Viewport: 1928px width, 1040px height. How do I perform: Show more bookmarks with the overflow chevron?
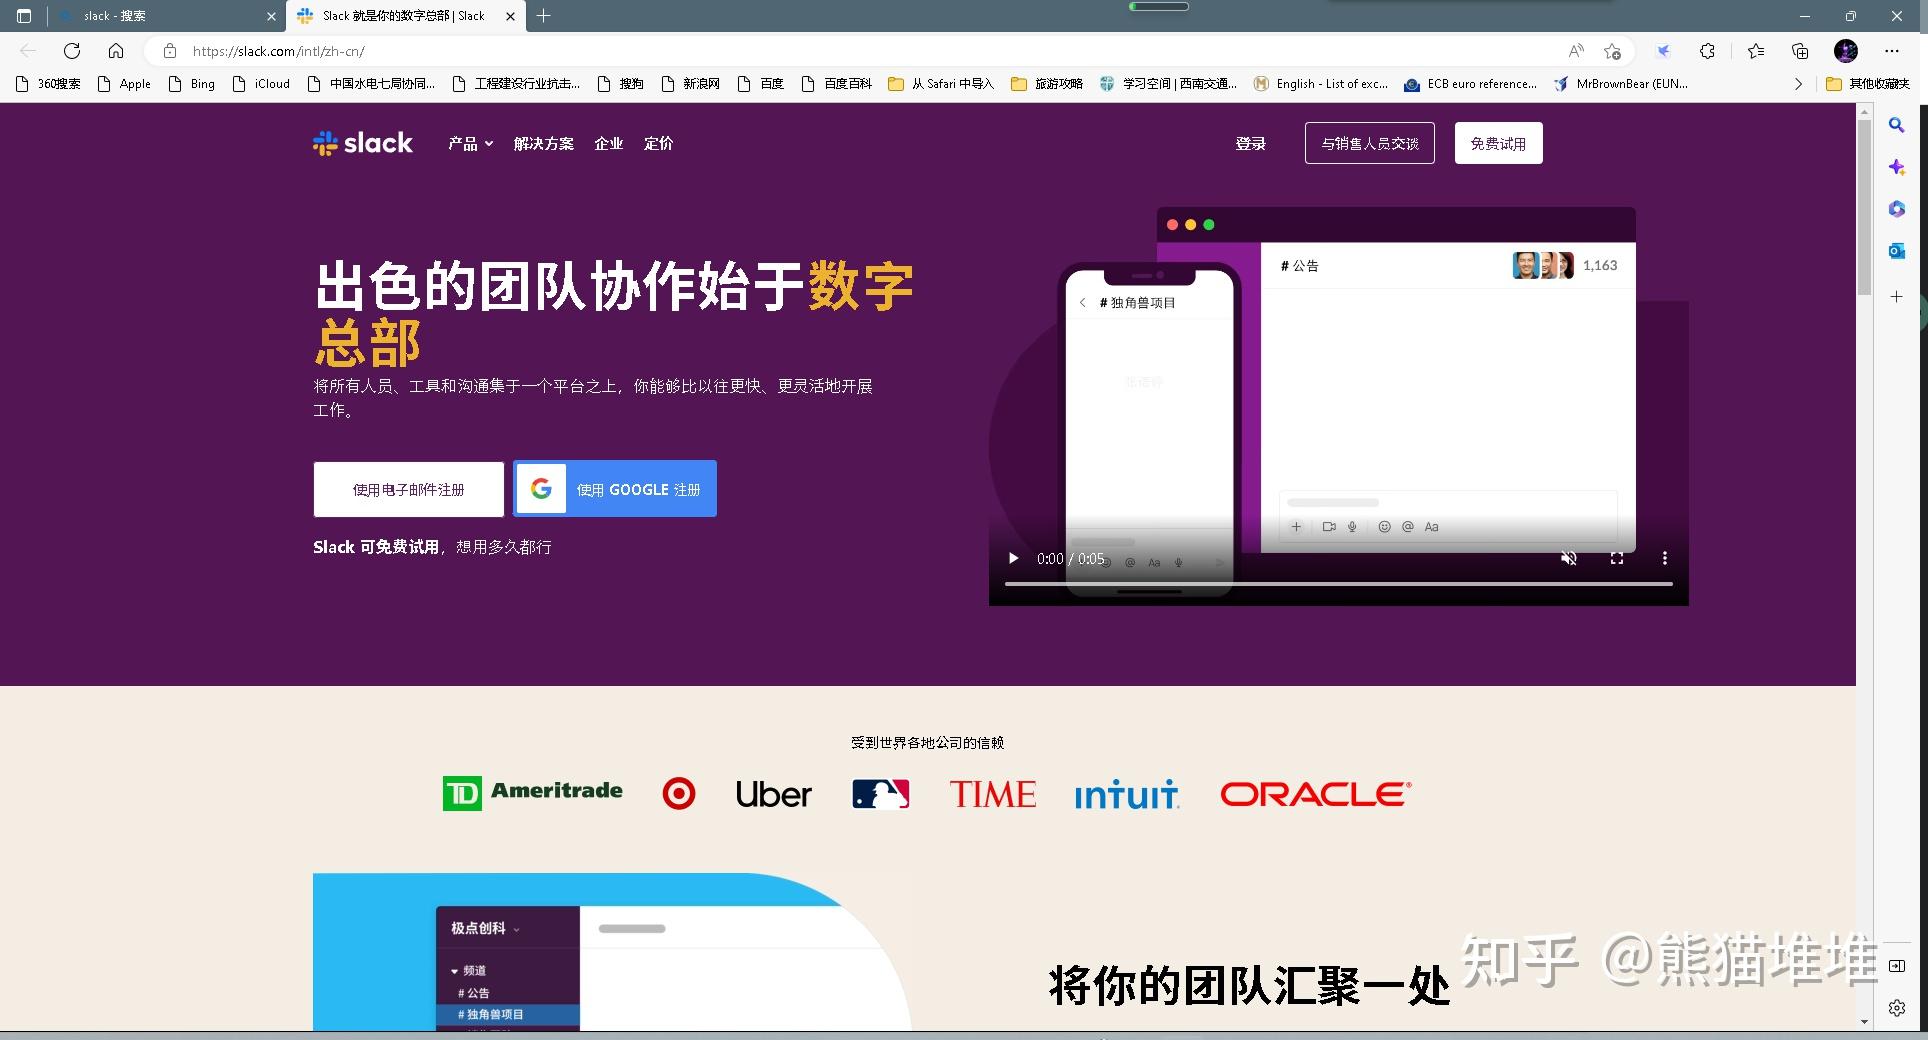pyautogui.click(x=1798, y=84)
